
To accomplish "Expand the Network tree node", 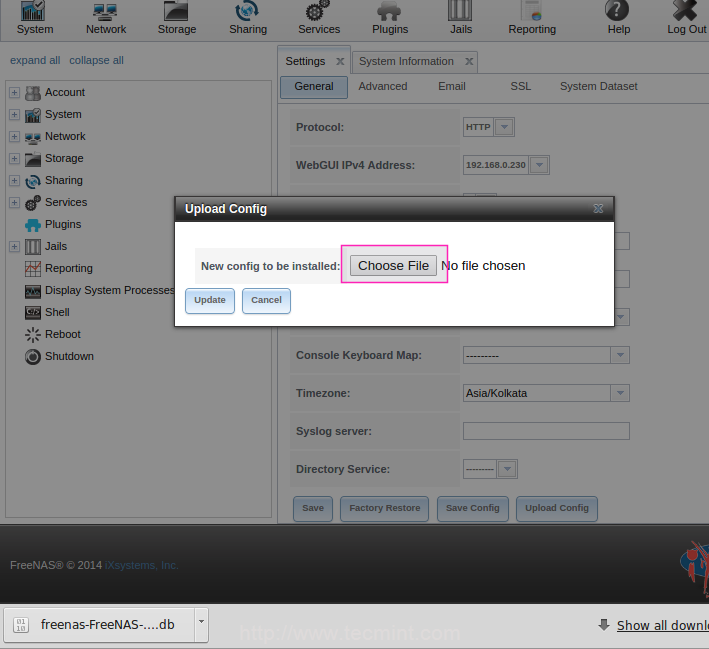I will (x=14, y=137).
